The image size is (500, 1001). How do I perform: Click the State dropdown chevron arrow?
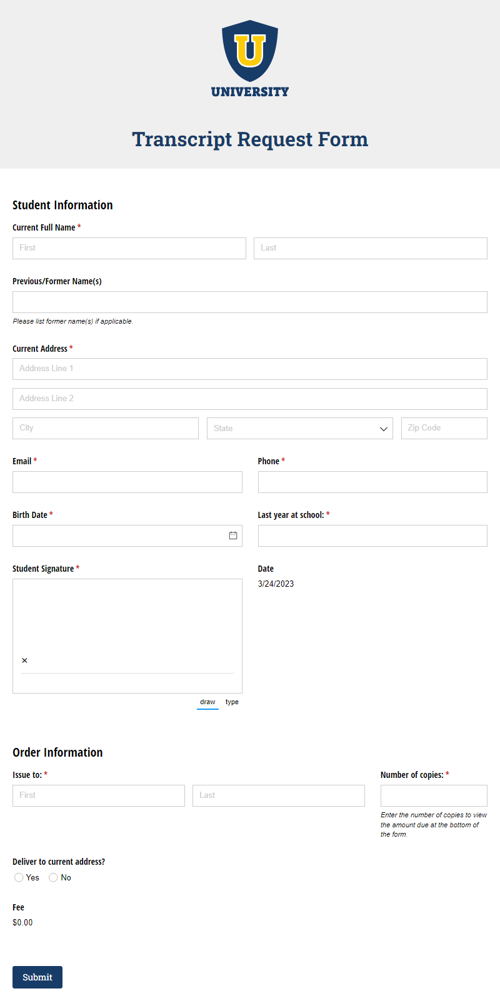point(384,429)
